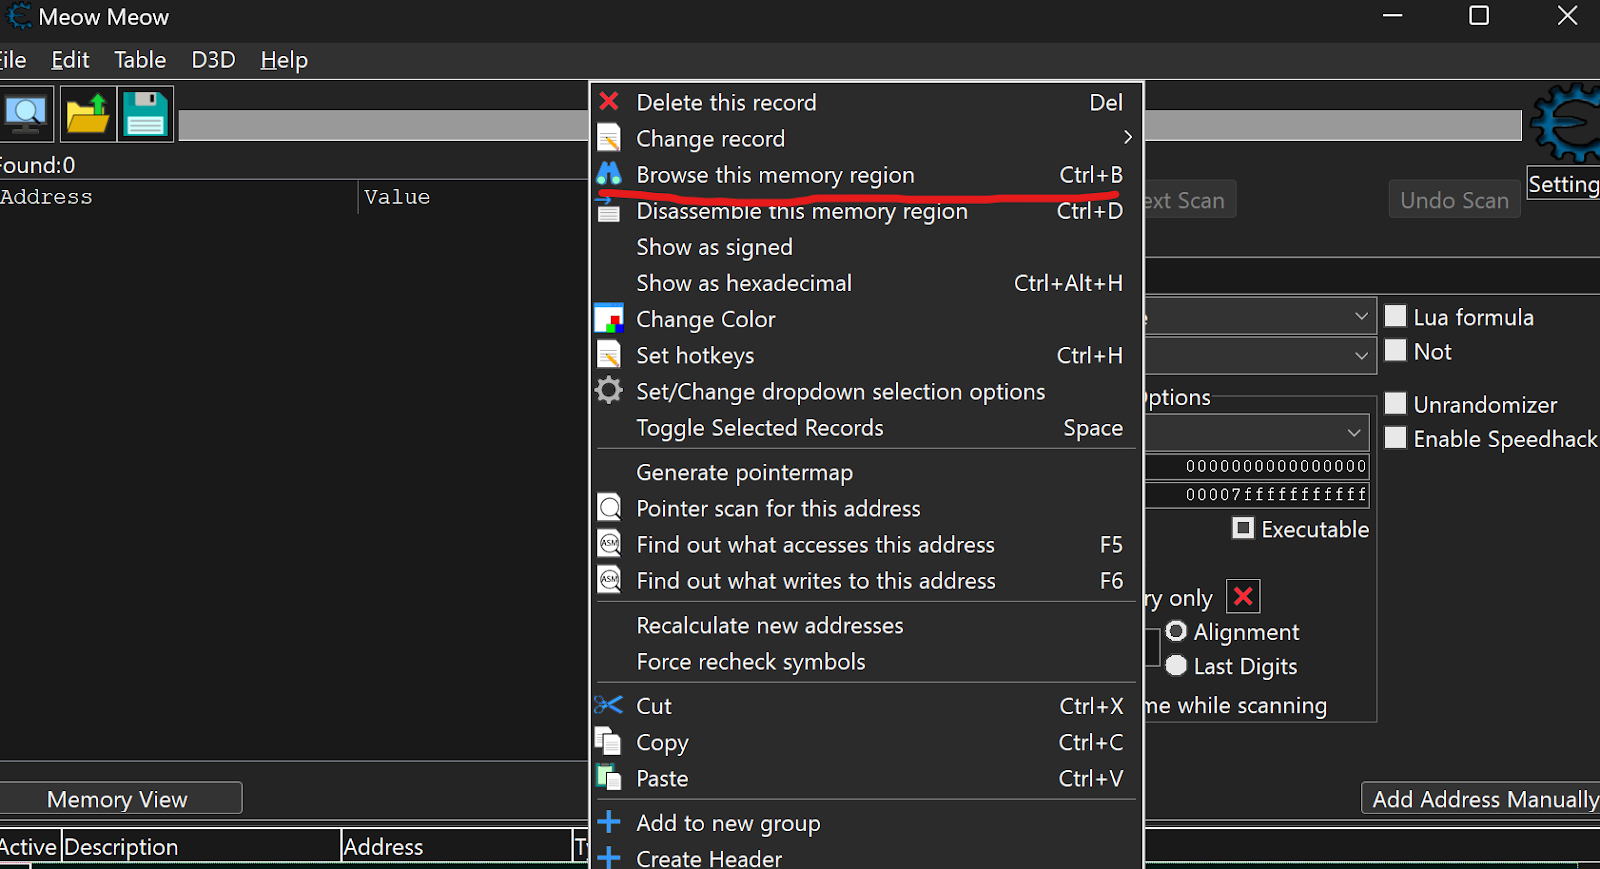Screen dimensions: 1600x869
Task: Click the Next Scan button
Action: pyautogui.click(x=1190, y=200)
